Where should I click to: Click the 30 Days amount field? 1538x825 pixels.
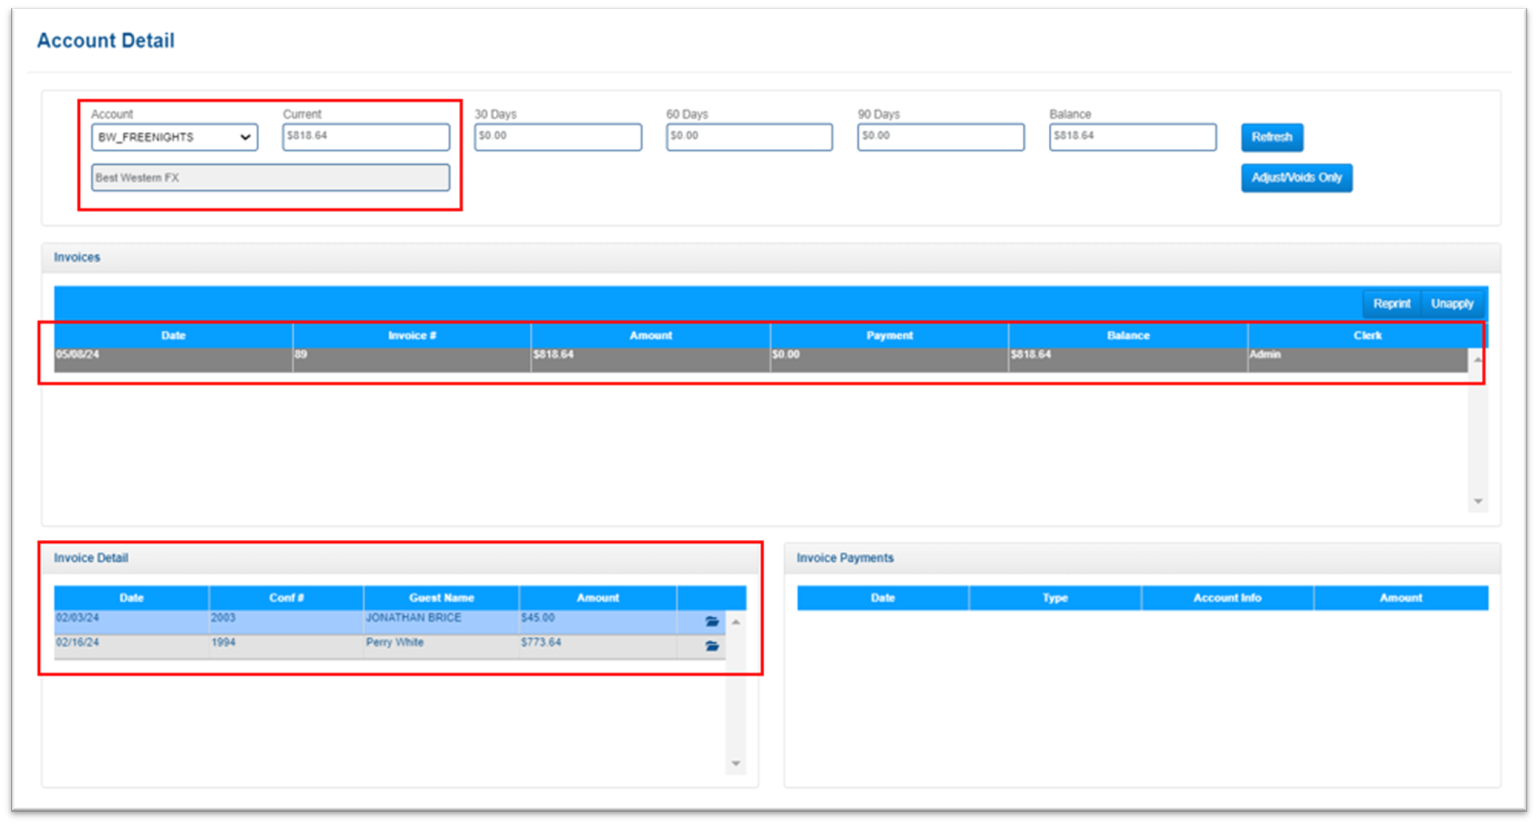[x=557, y=136]
